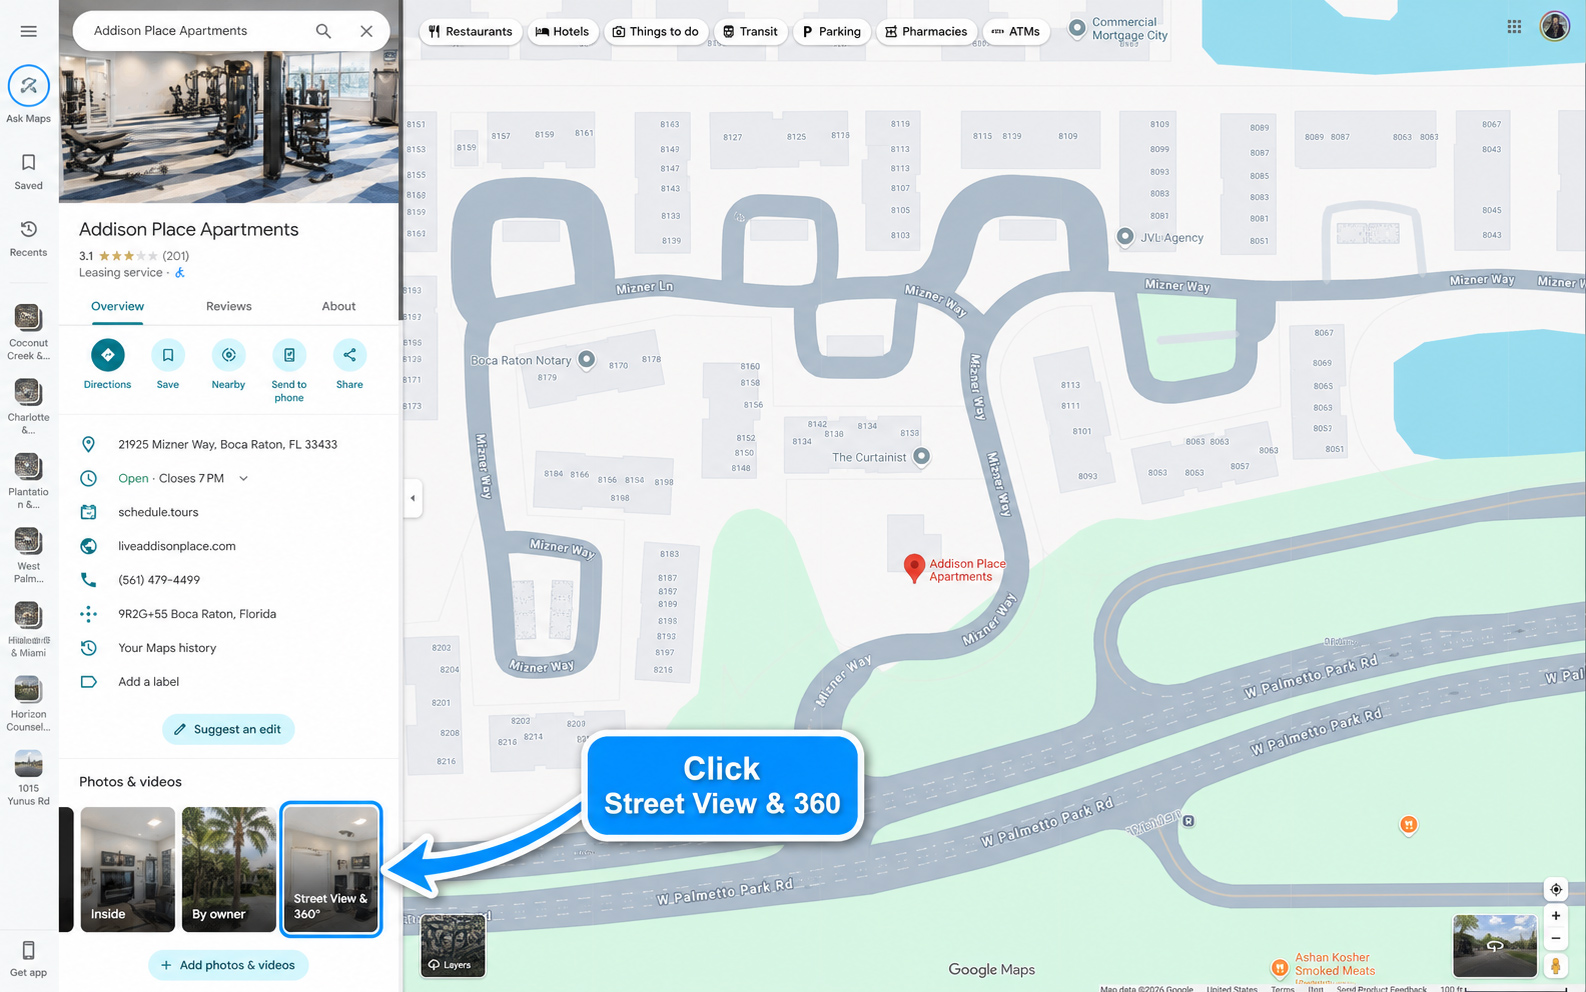The height and width of the screenshot is (992, 1586).
Task: Click Commercial Mortgage City marker
Action: (1077, 28)
